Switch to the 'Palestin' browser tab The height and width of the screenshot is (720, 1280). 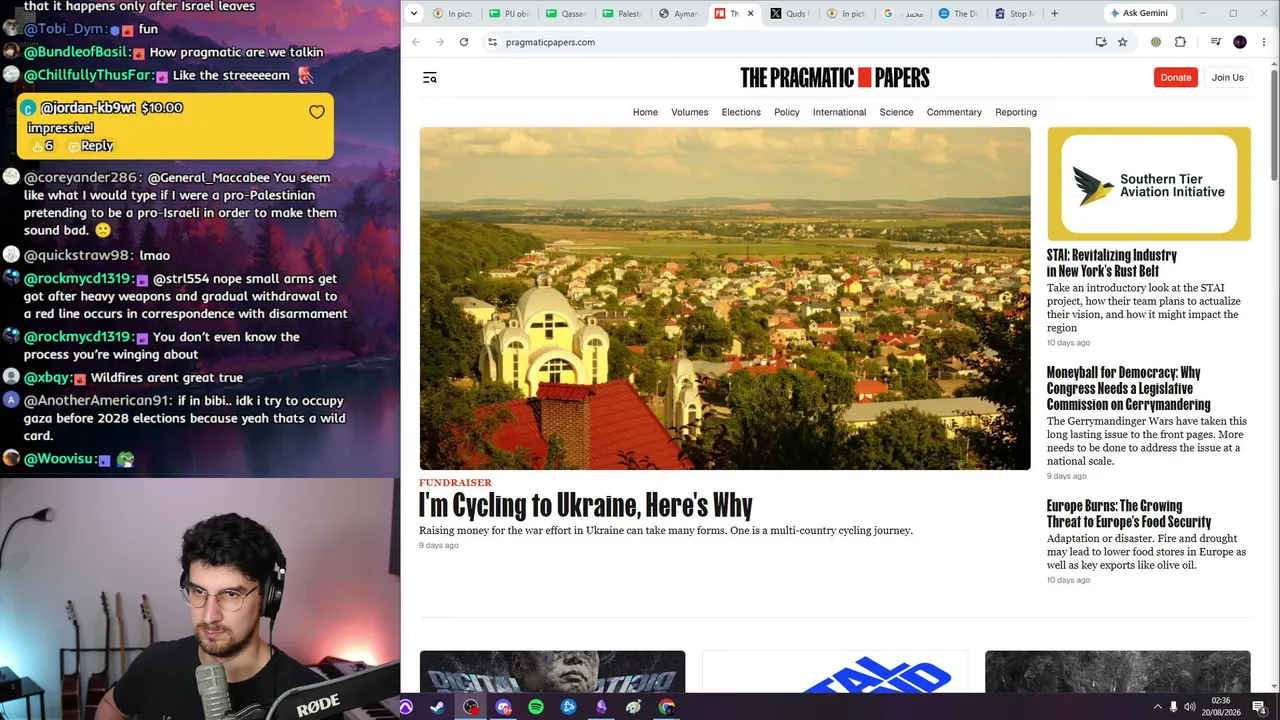click(624, 14)
